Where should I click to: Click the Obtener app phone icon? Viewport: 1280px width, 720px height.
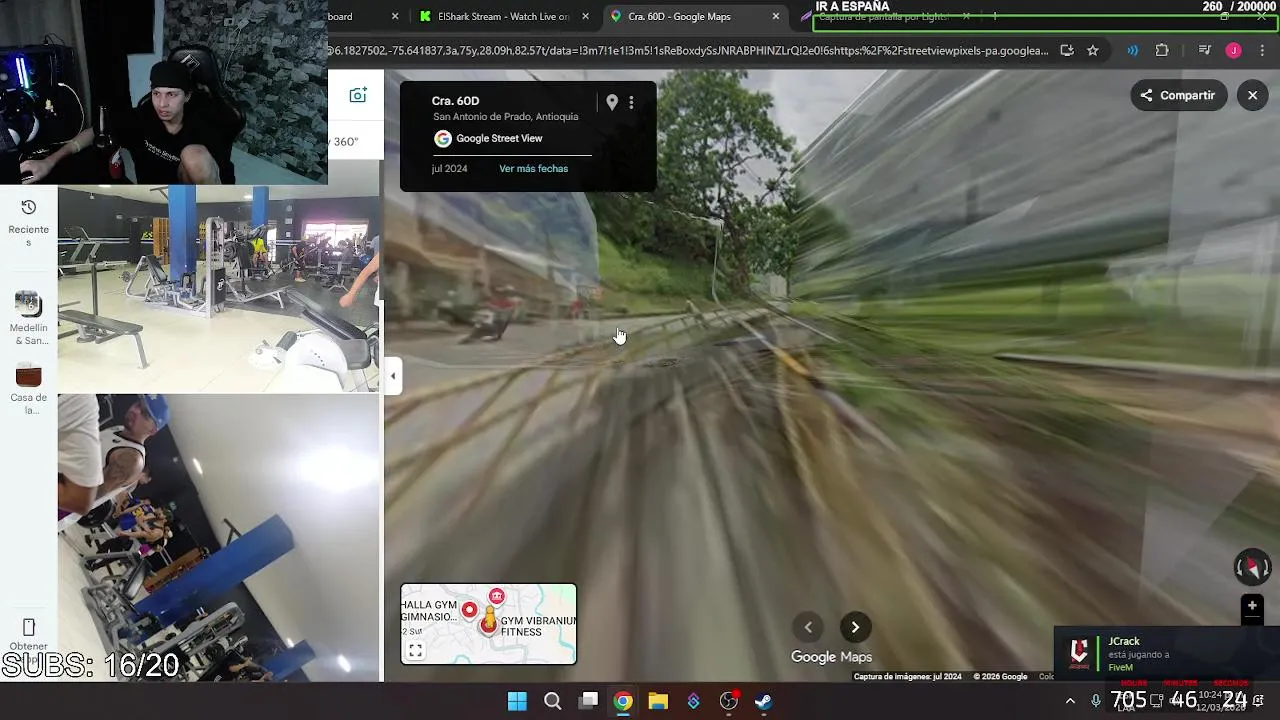tap(29, 627)
